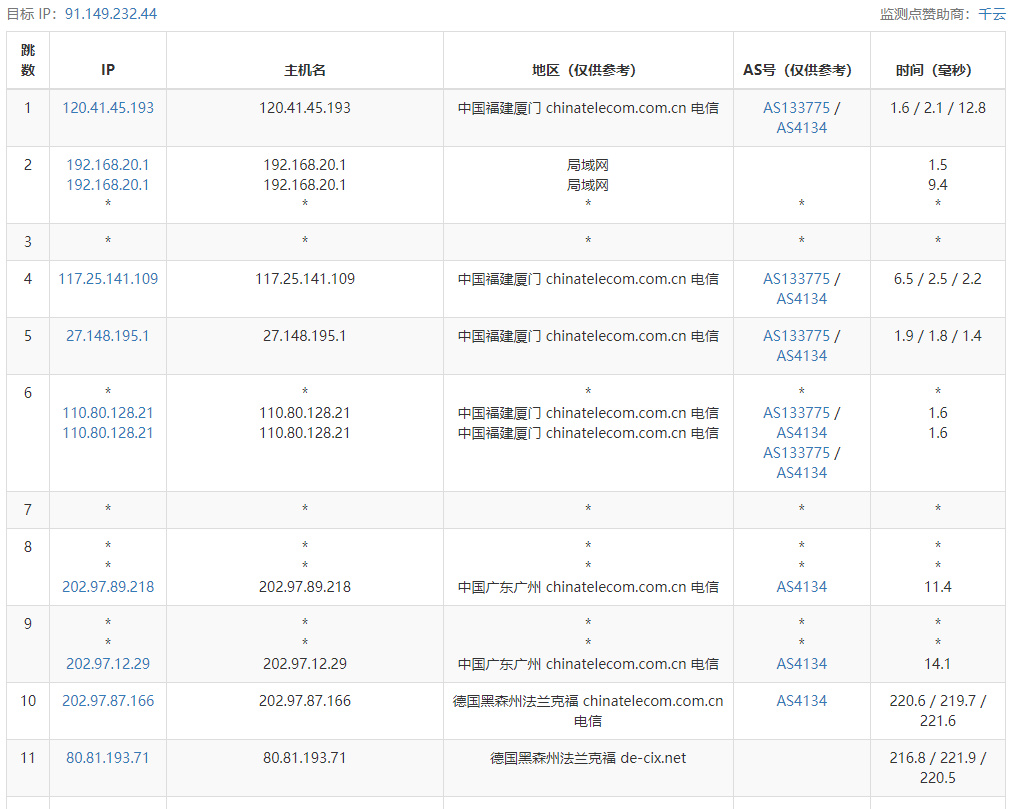Screen dimensions: 1010x809
Task: Open the first 192.168.20.1 IP link in hop 2
Action: click(108, 165)
